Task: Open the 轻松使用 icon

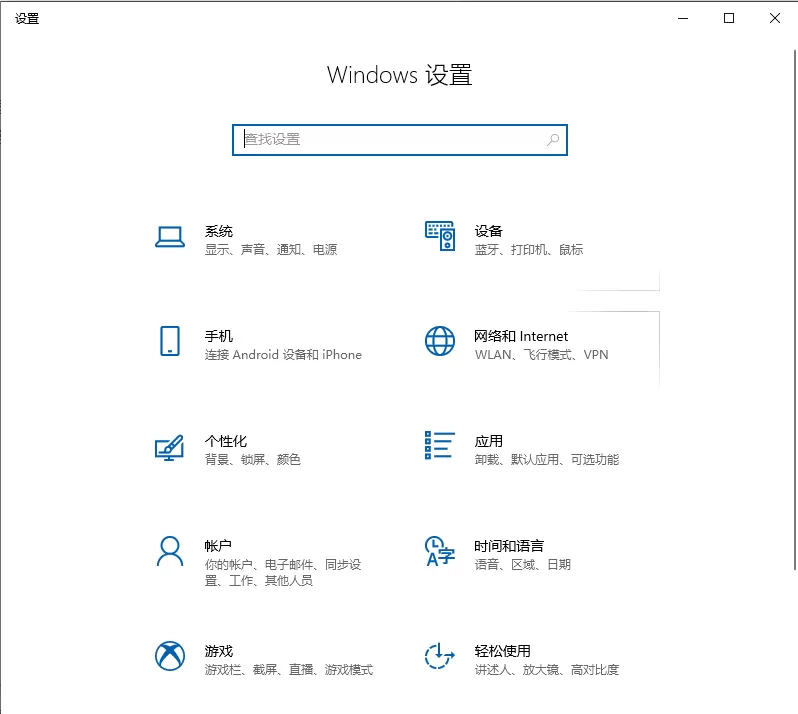Action: pyautogui.click(x=440, y=656)
